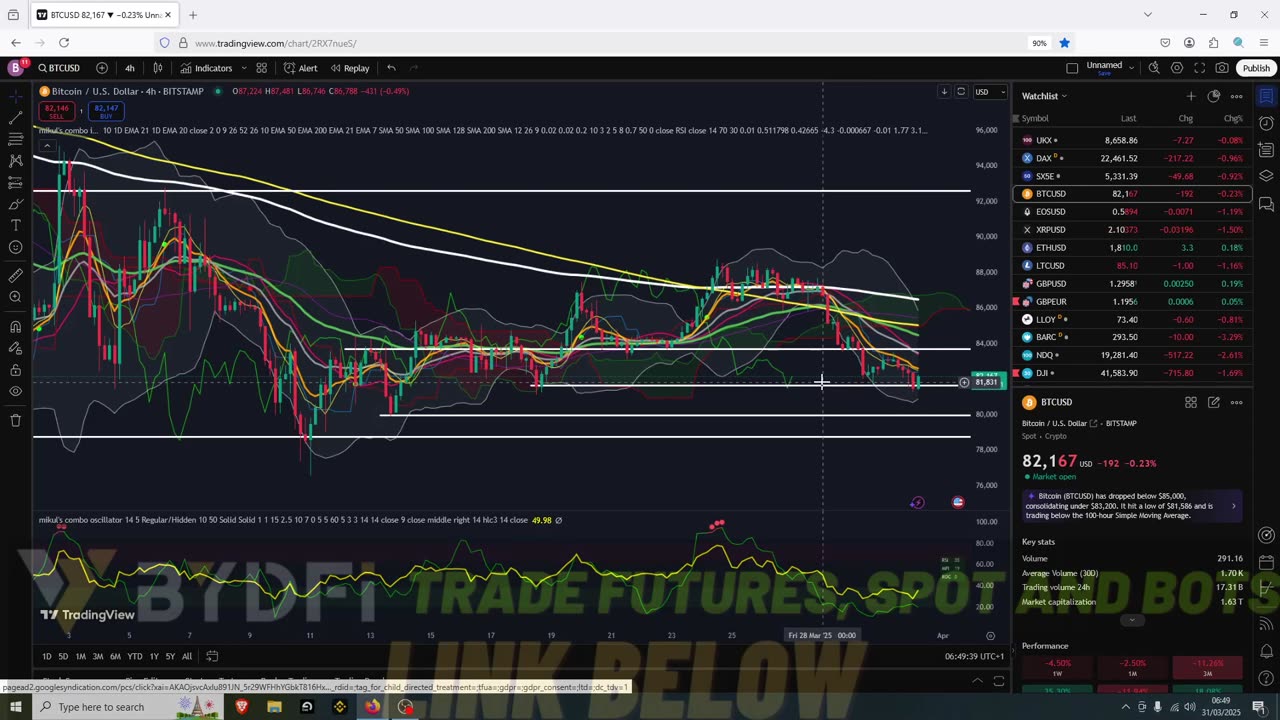The height and width of the screenshot is (720, 1280).
Task: Select the text annotation tool
Action: (15, 226)
